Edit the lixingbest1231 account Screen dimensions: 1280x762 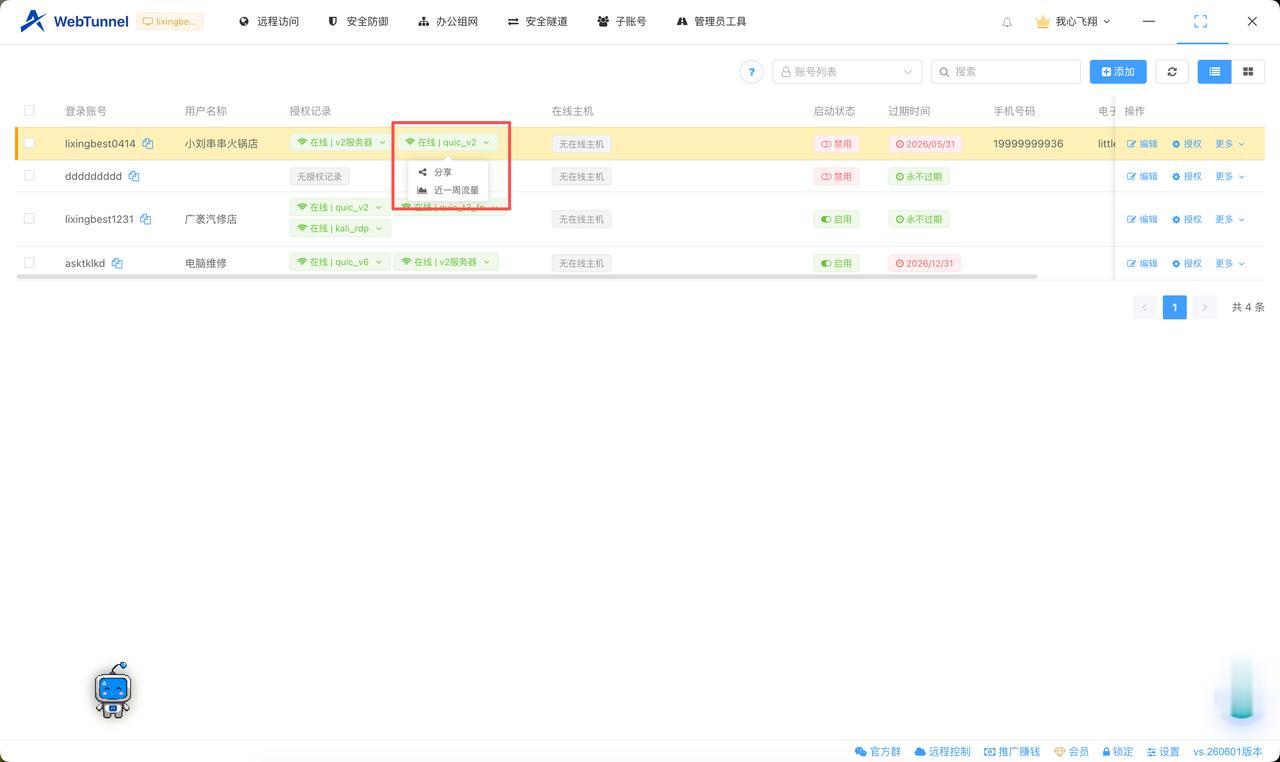pos(1142,219)
